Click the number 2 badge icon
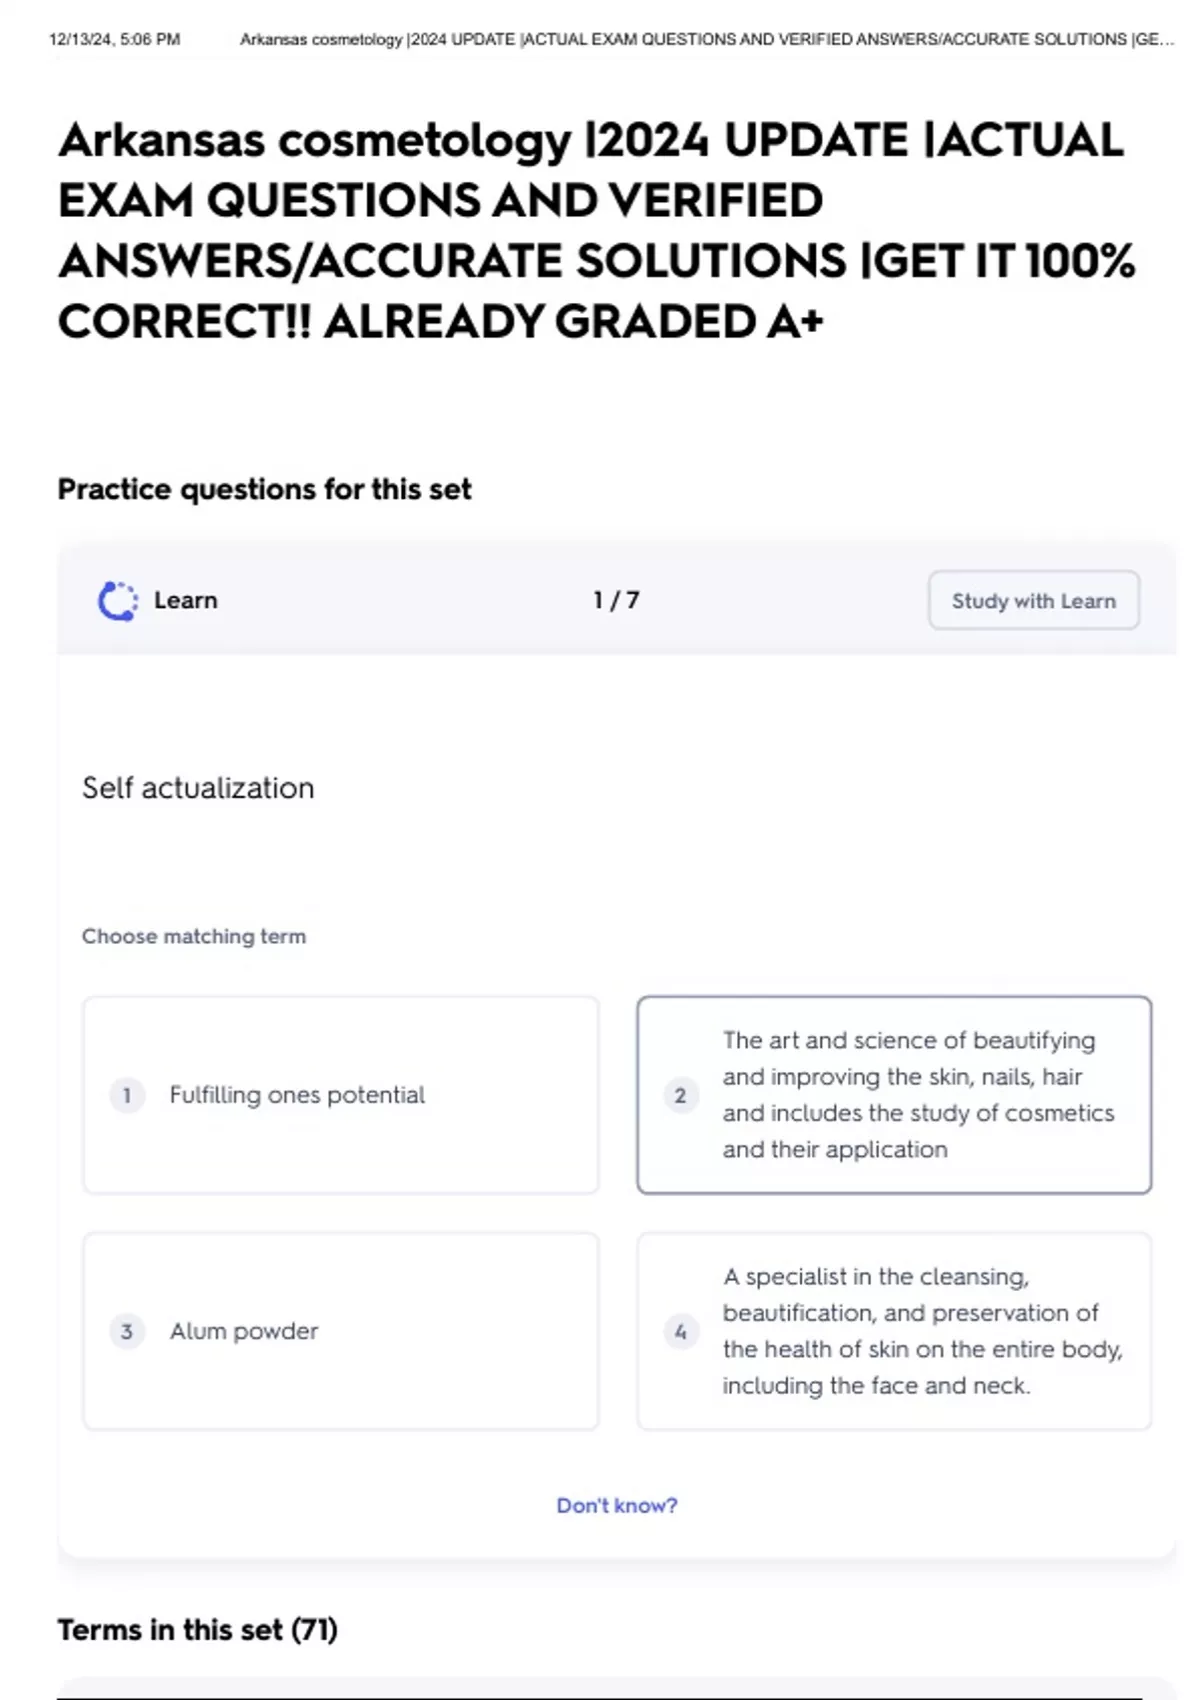 pyautogui.click(x=680, y=1095)
